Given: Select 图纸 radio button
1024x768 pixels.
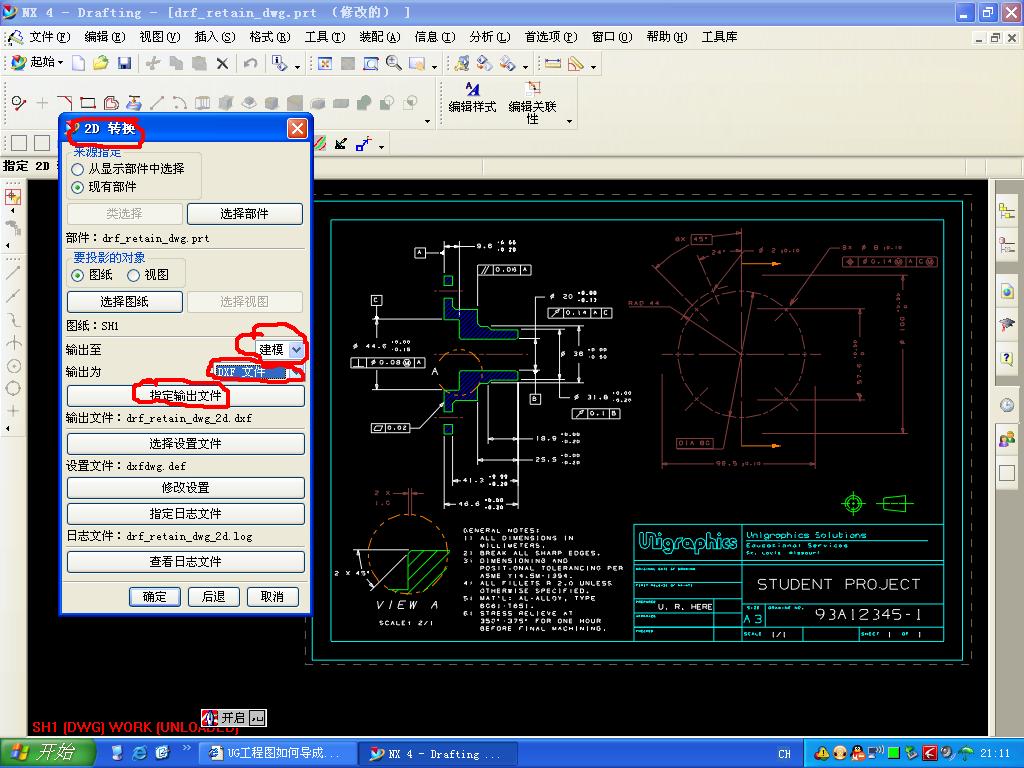Looking at the screenshot, I should tap(77, 276).
